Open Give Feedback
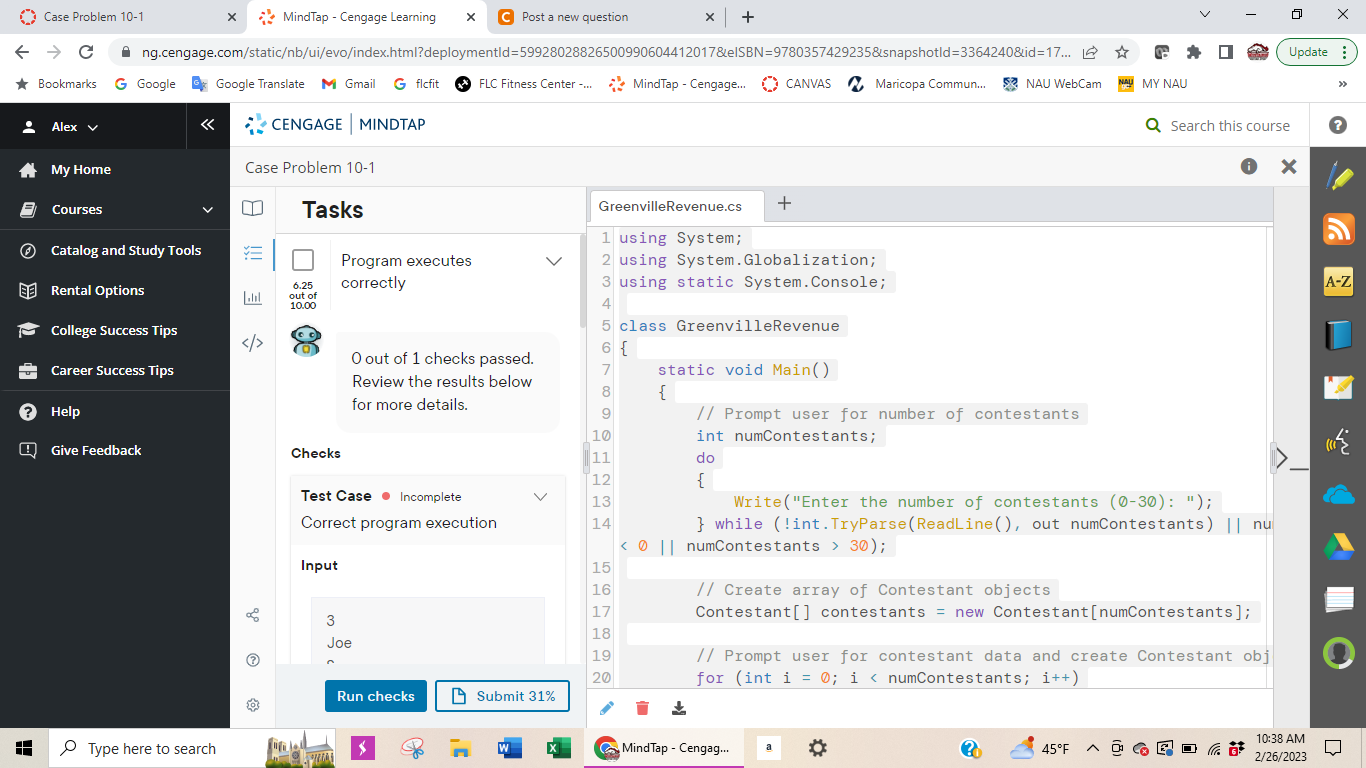Image resolution: width=1366 pixels, height=768 pixels. pyautogui.click(x=96, y=450)
